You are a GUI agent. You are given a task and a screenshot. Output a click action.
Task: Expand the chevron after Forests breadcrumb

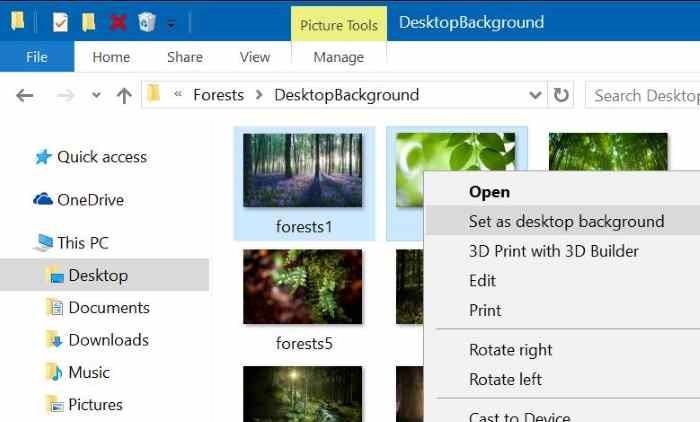(x=259, y=95)
